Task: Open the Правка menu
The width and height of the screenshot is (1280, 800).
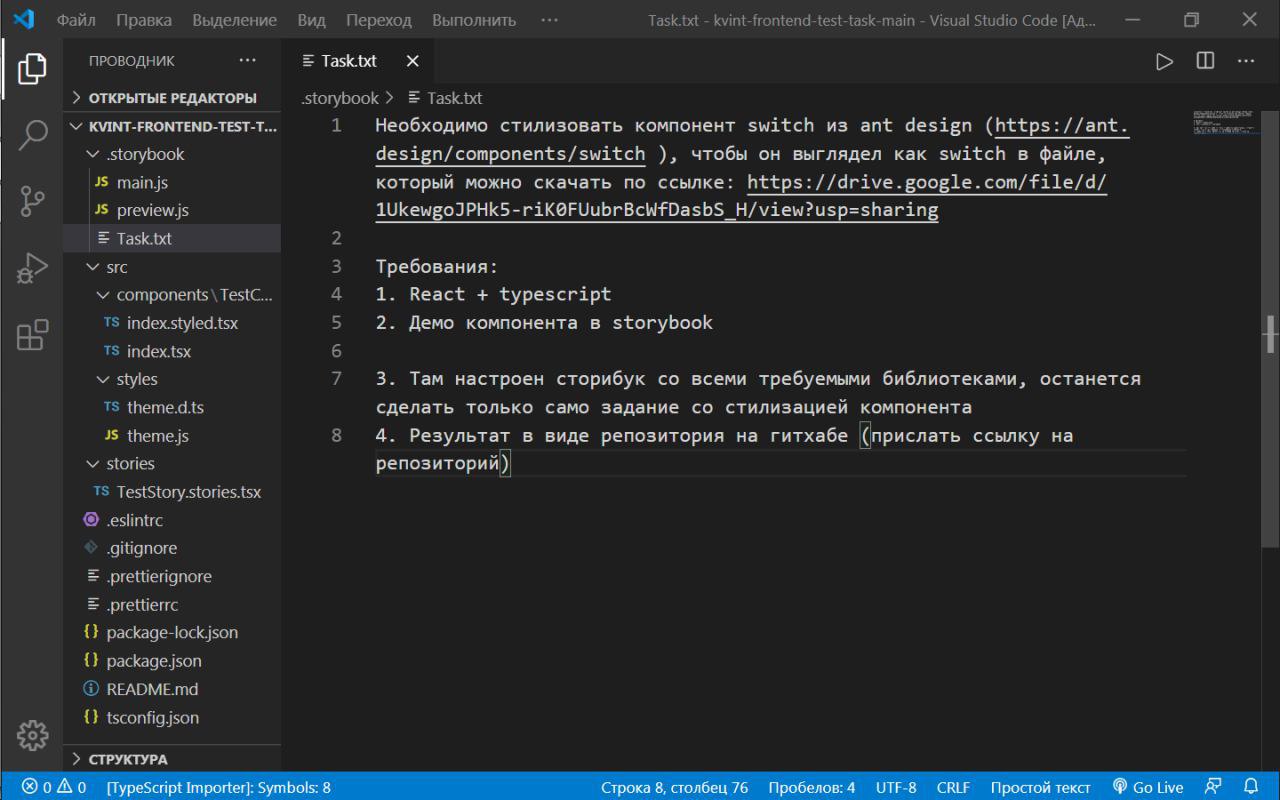Action: [144, 20]
